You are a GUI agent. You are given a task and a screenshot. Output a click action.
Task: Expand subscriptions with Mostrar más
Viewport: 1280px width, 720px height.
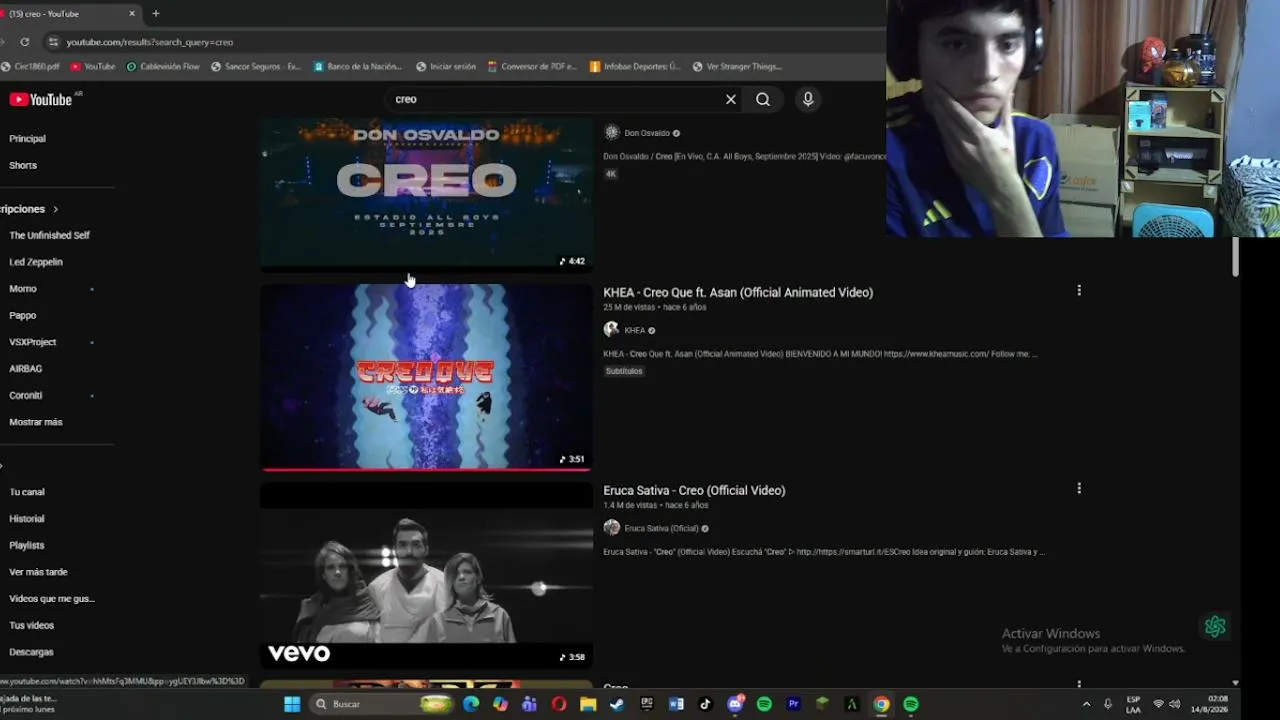coord(36,422)
